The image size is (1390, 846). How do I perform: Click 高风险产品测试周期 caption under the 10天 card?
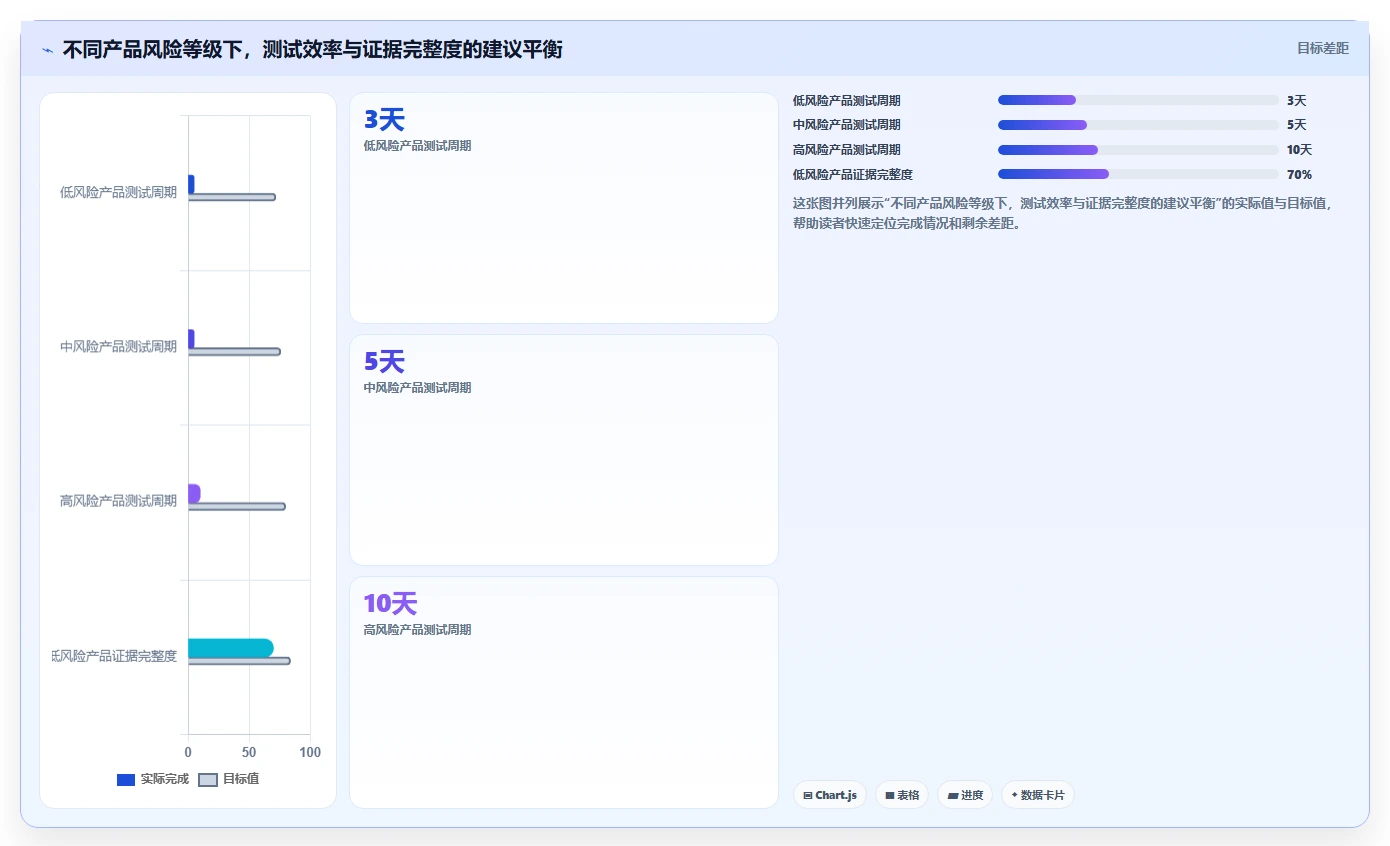point(417,630)
